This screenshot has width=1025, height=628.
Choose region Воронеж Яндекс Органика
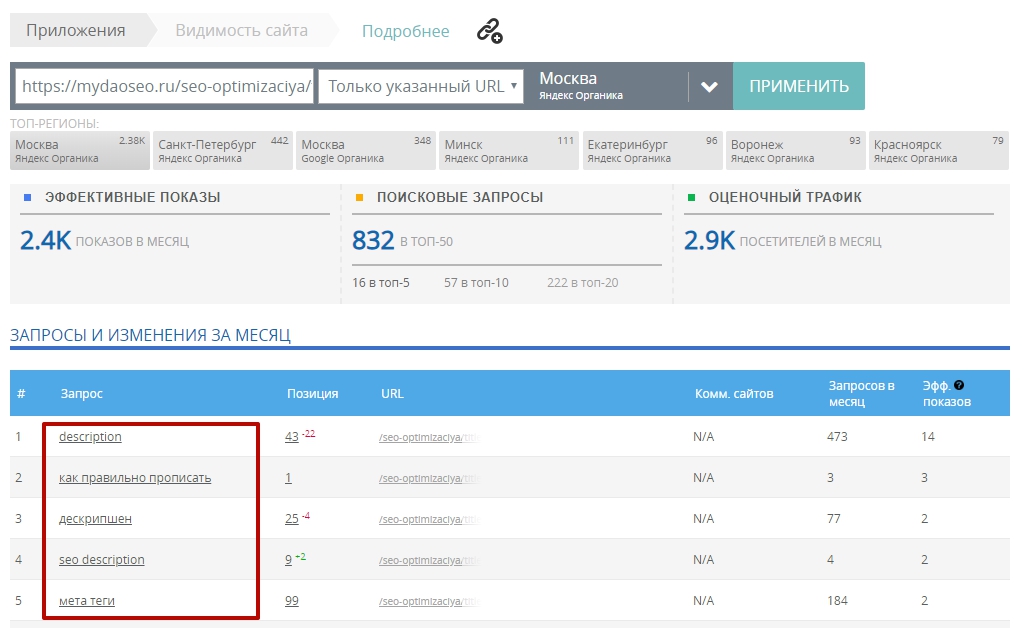[x=796, y=151]
